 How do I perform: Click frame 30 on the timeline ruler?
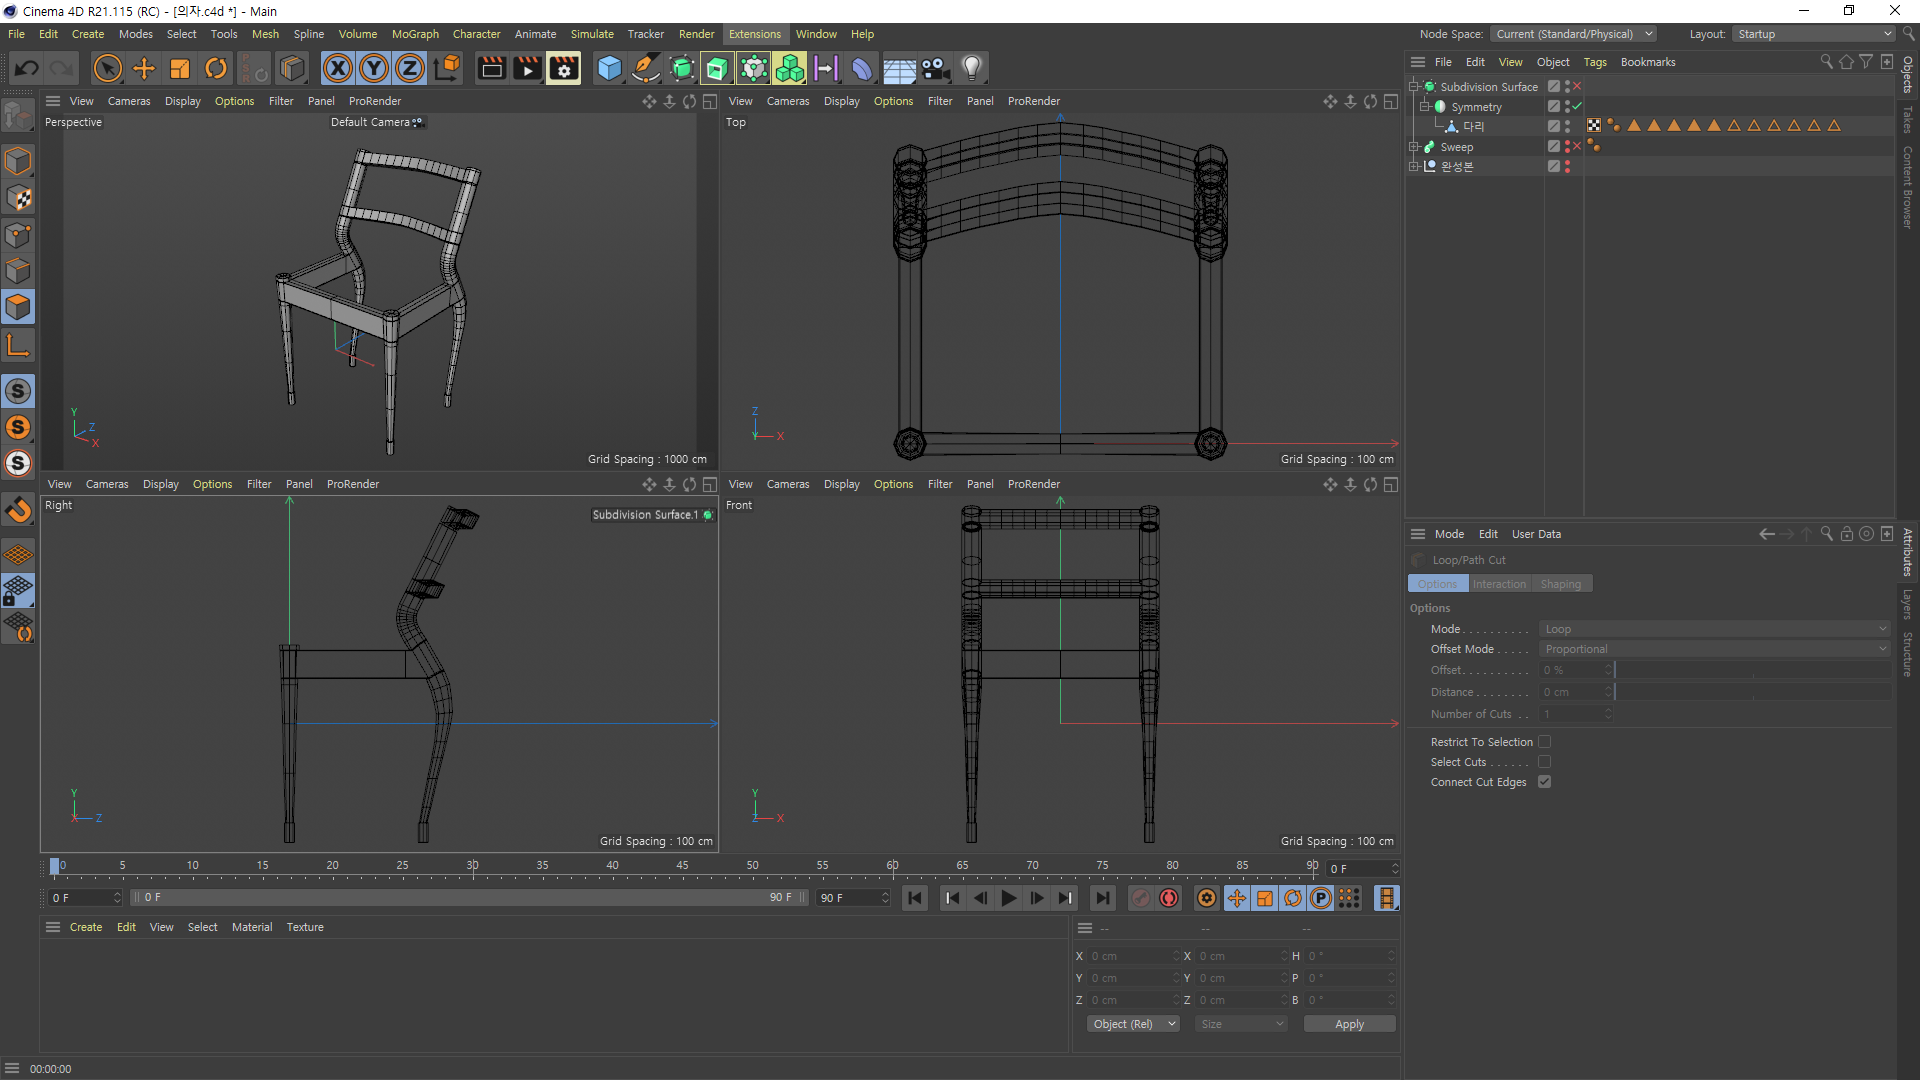pos(473,866)
